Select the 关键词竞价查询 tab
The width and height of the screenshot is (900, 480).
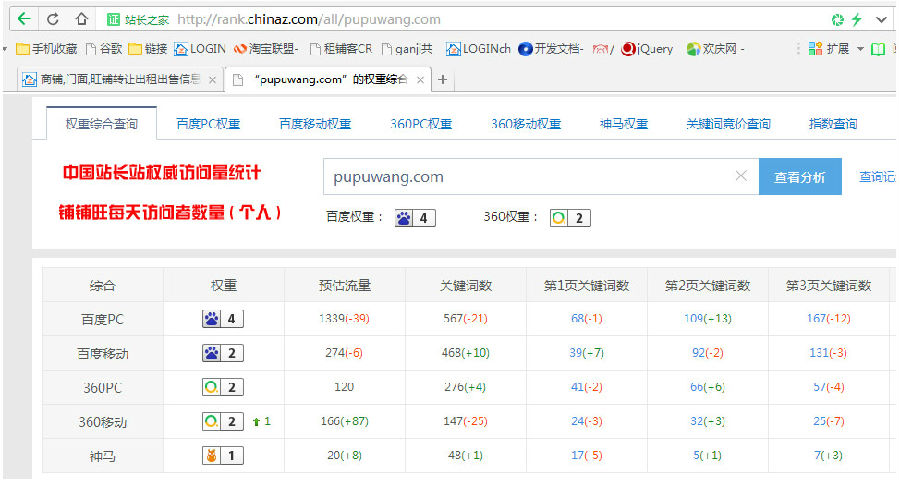click(728, 123)
